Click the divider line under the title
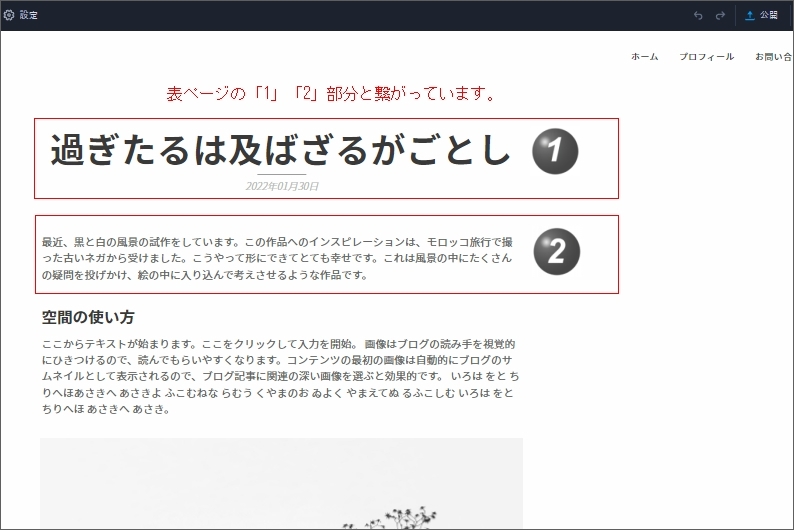794x530 pixels. (x=282, y=175)
